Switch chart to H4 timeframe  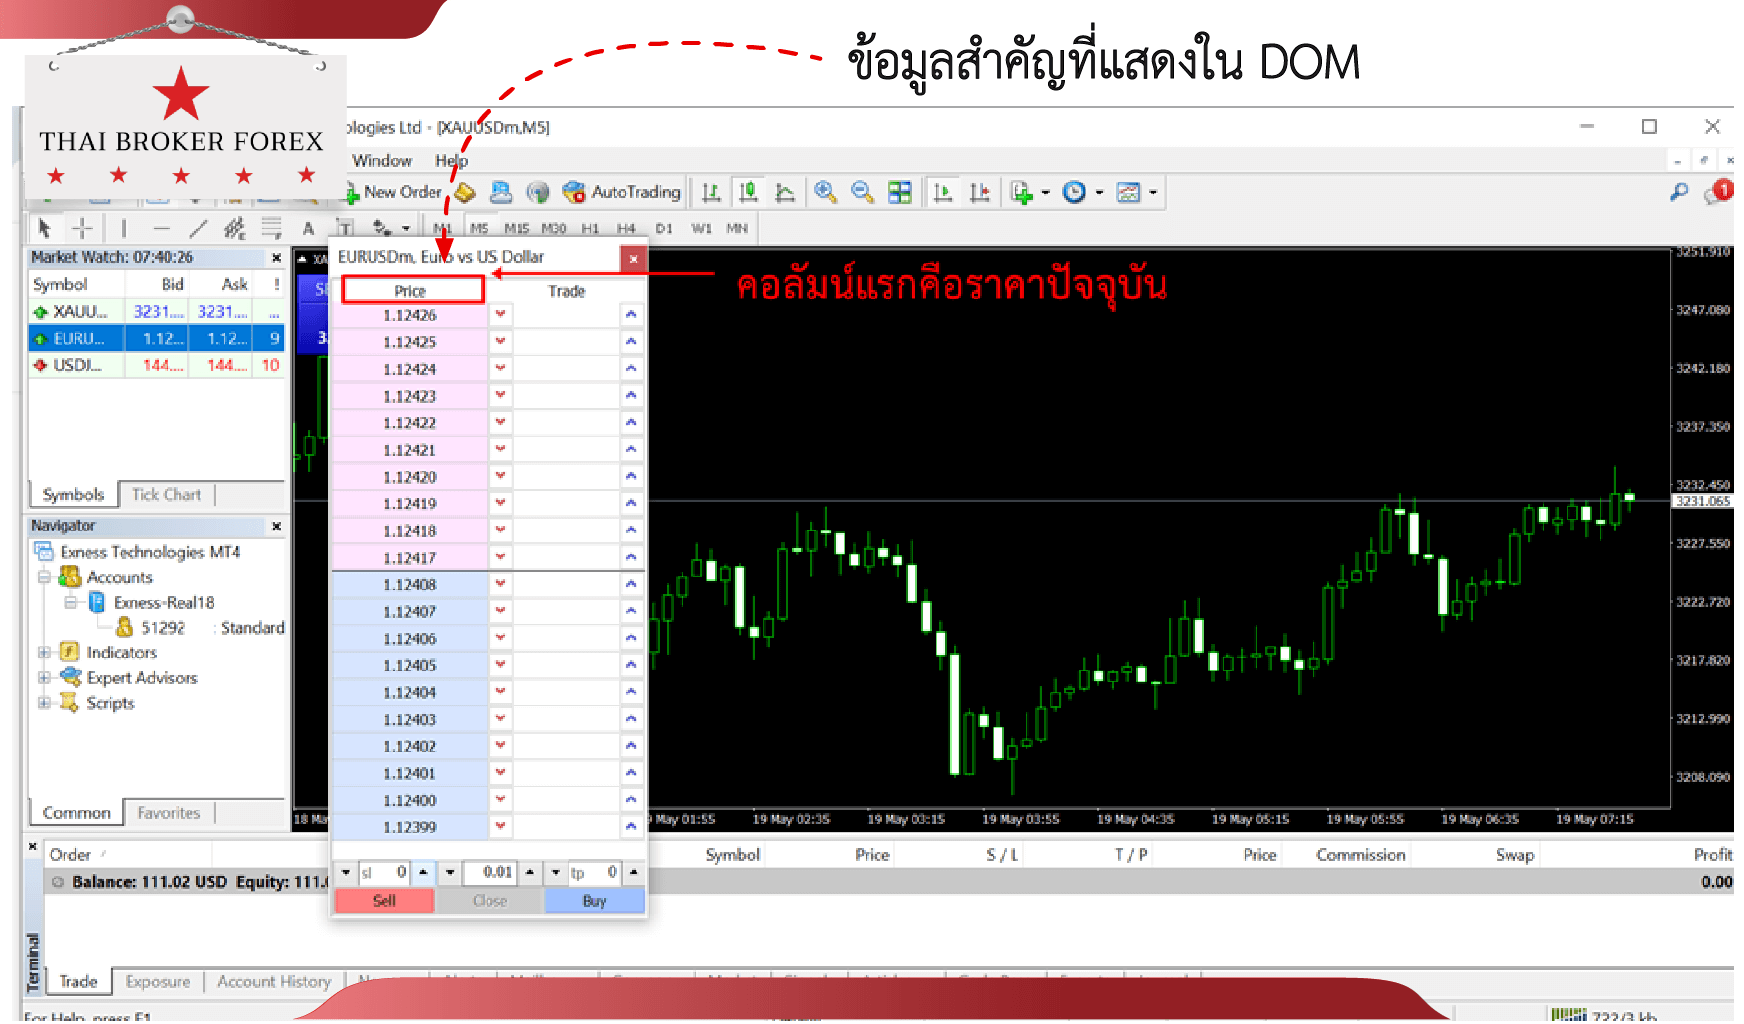(x=626, y=228)
